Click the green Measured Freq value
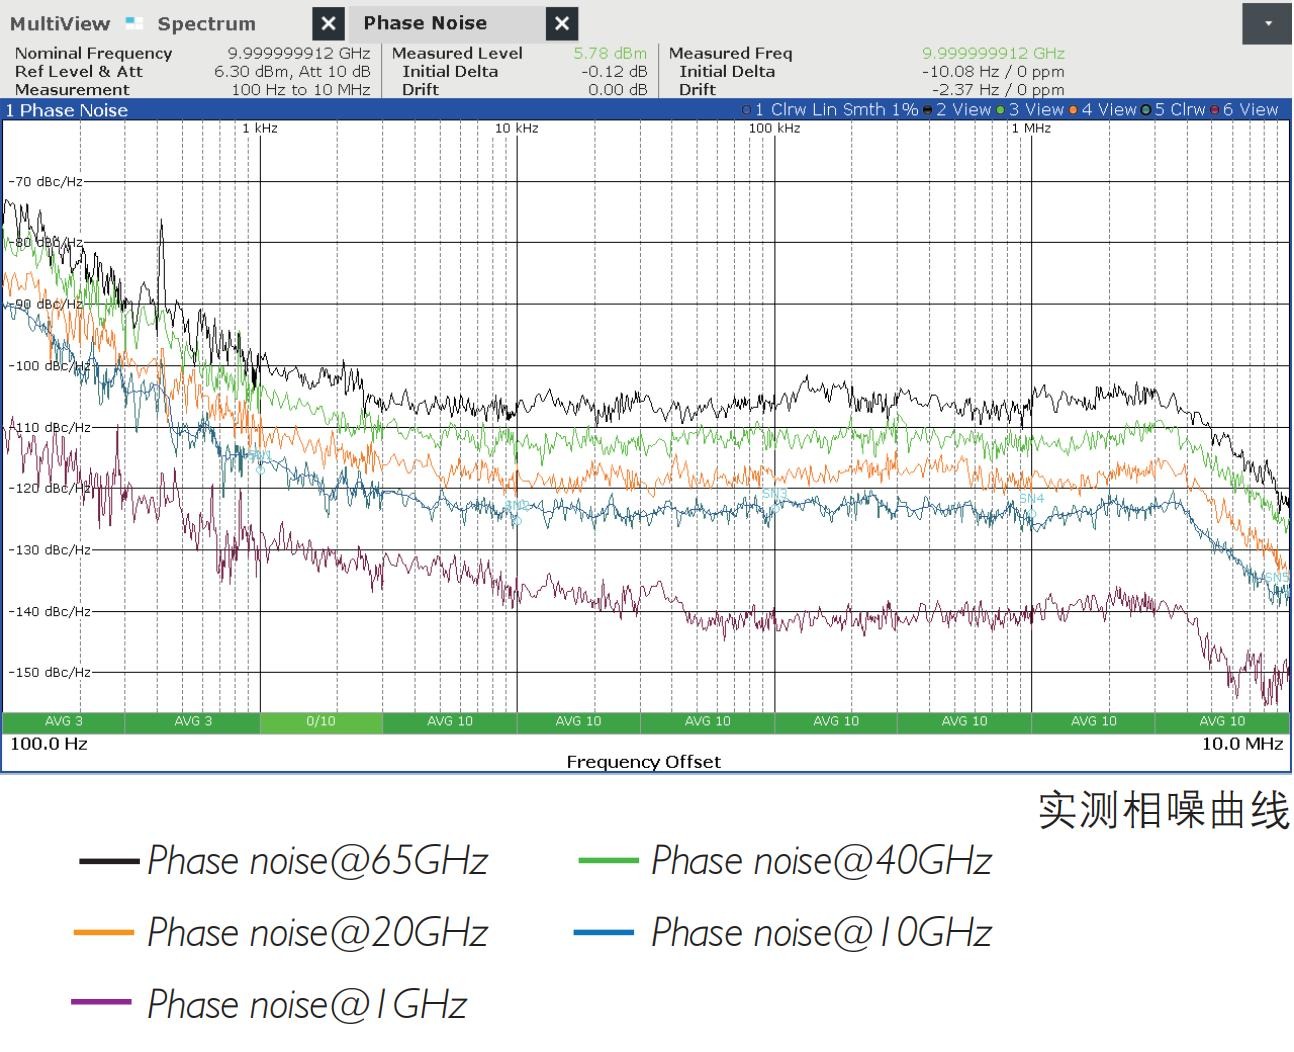 (993, 53)
